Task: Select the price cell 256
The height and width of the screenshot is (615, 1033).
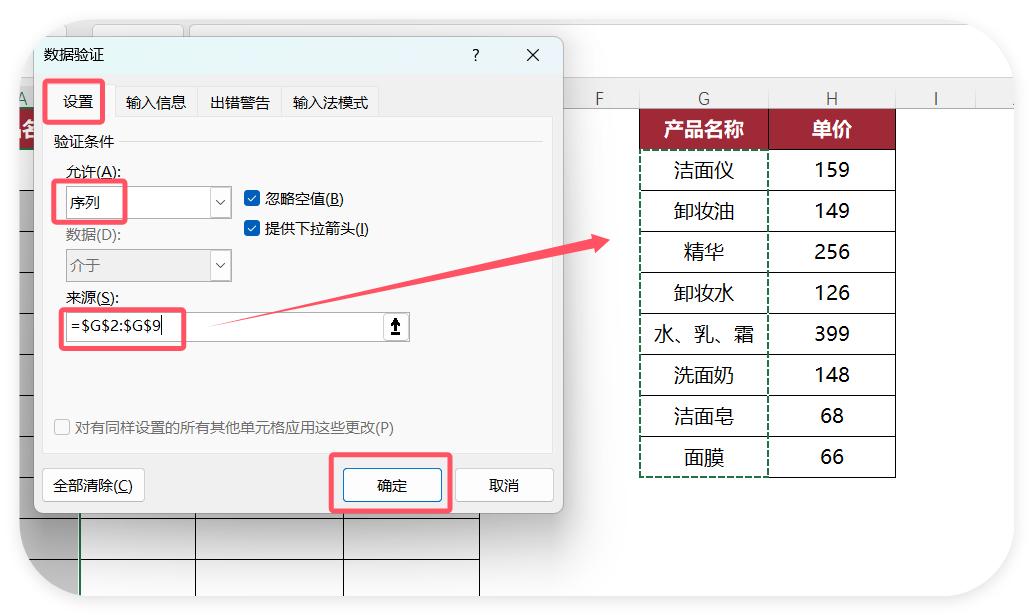Action: click(832, 252)
